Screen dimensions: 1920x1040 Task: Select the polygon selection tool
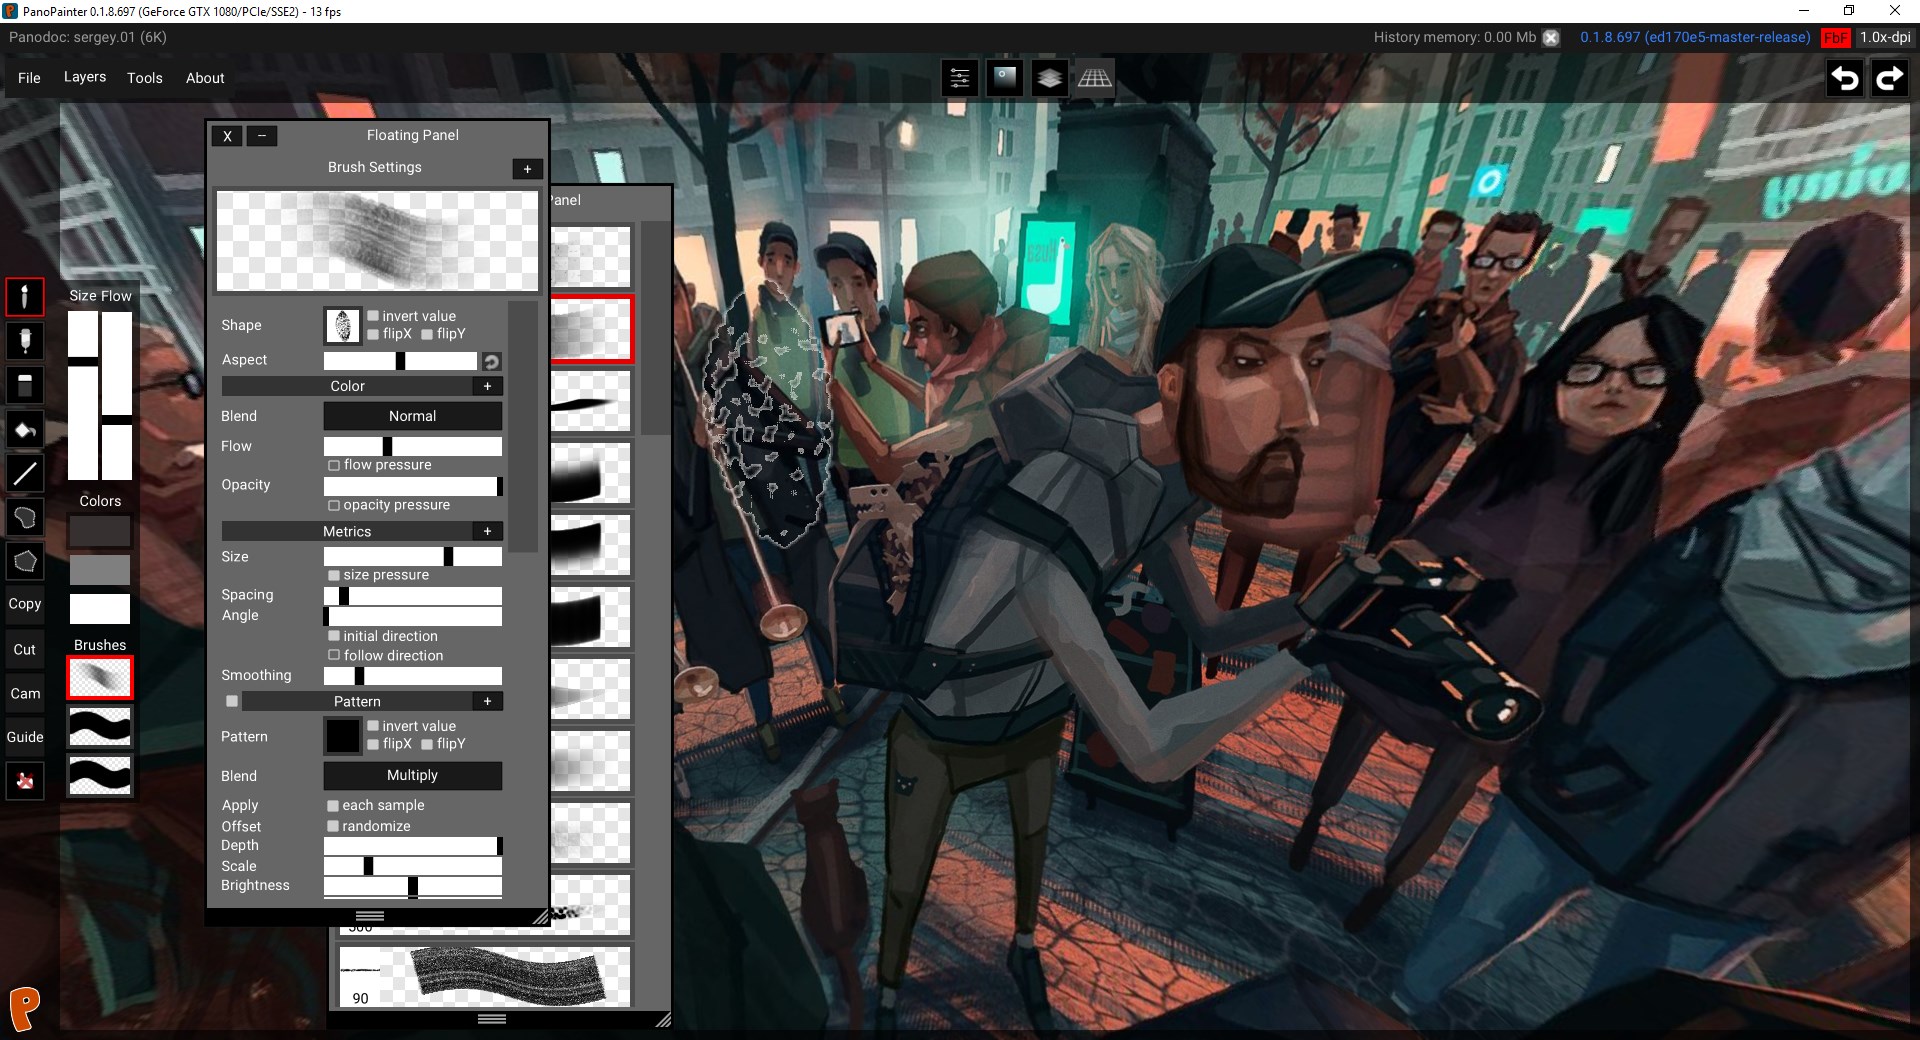[25, 561]
